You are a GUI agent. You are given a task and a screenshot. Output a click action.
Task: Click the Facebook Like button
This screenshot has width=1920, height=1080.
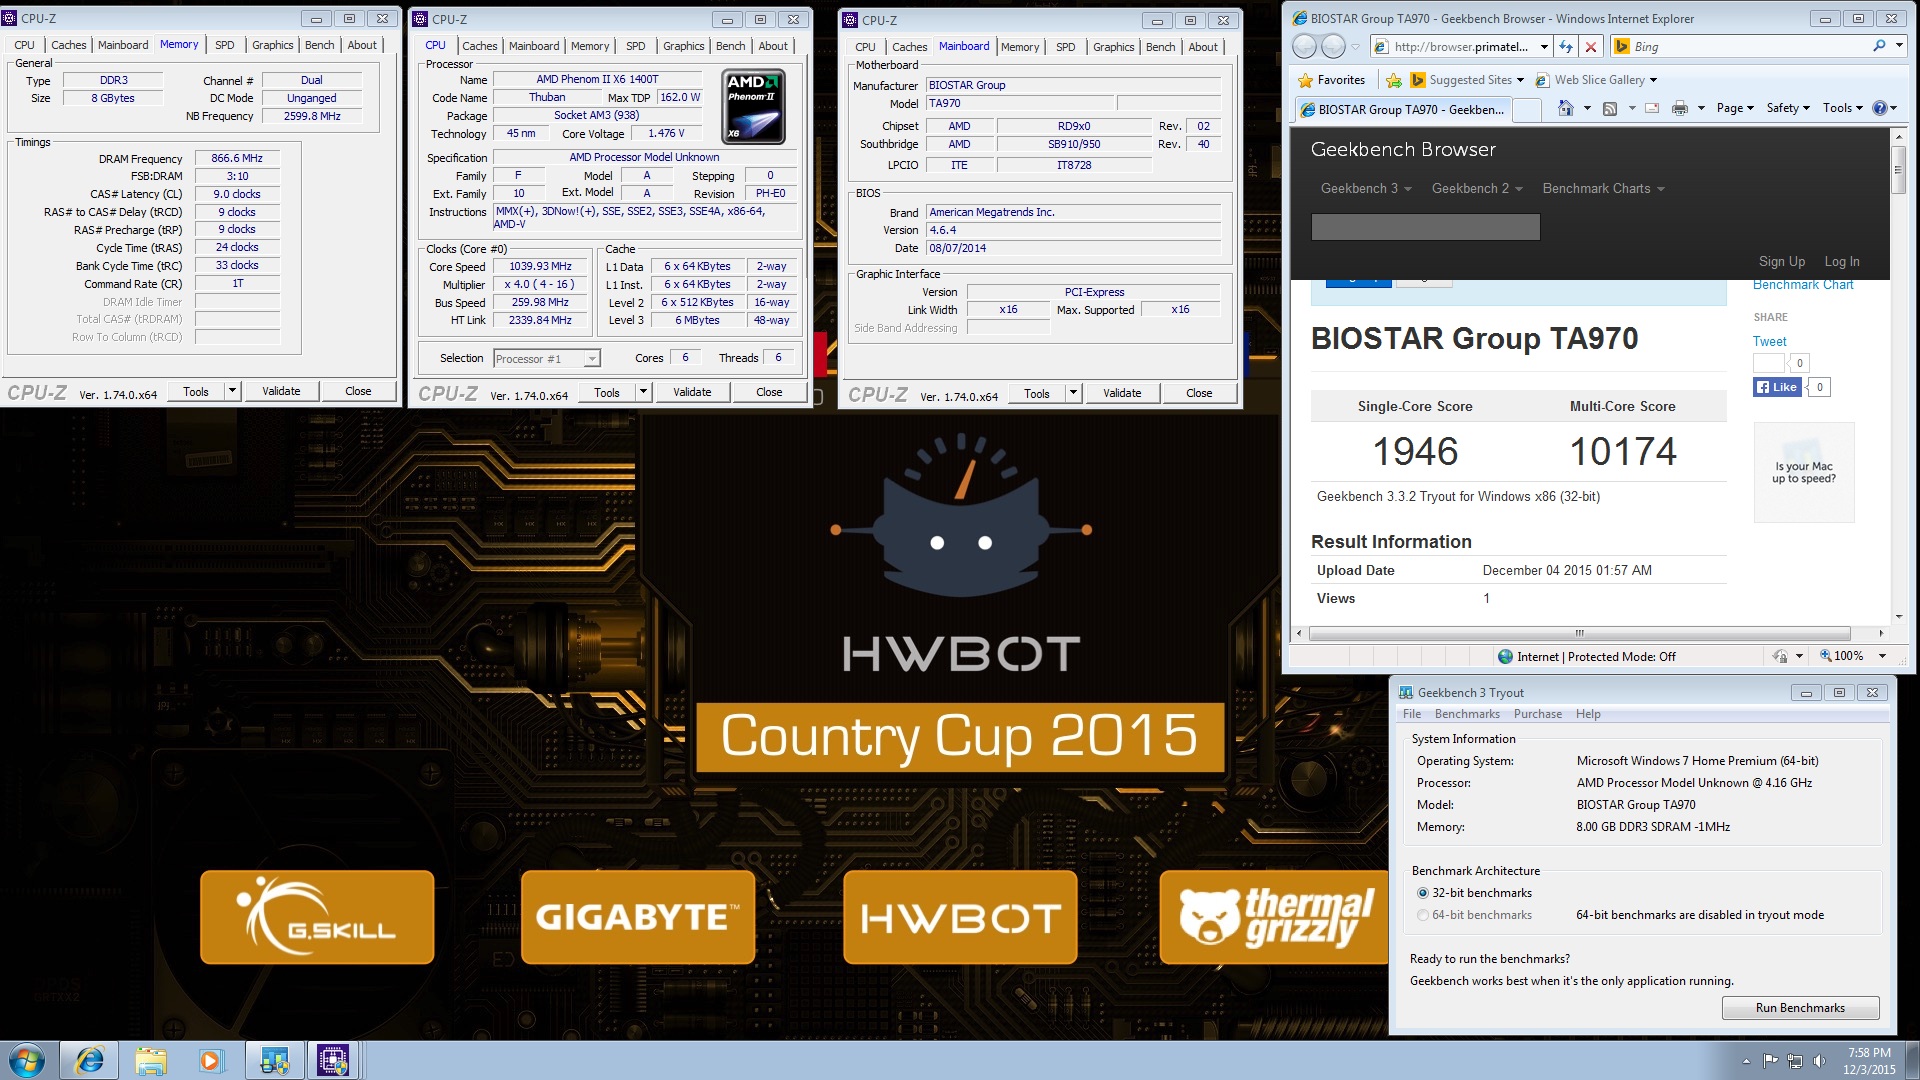coord(1777,387)
